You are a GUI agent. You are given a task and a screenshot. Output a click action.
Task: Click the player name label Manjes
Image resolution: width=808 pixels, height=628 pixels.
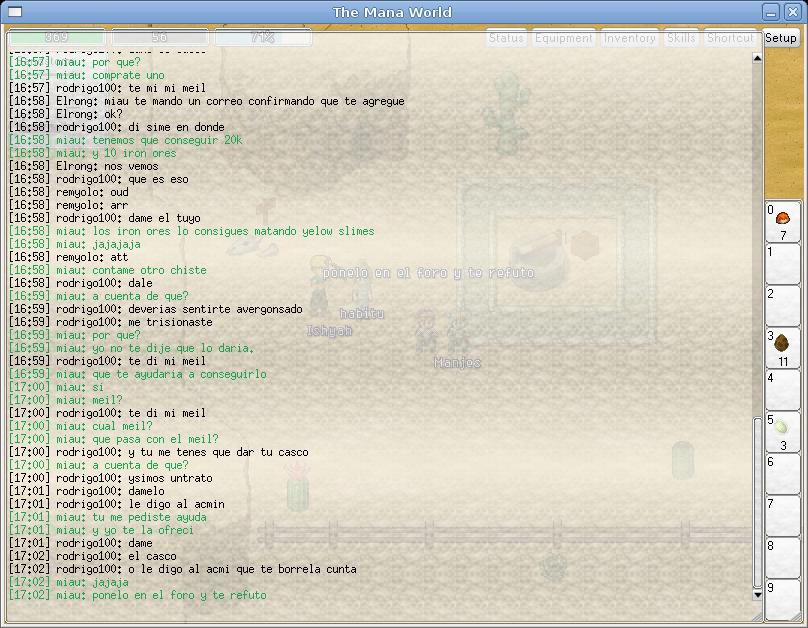tap(457, 363)
